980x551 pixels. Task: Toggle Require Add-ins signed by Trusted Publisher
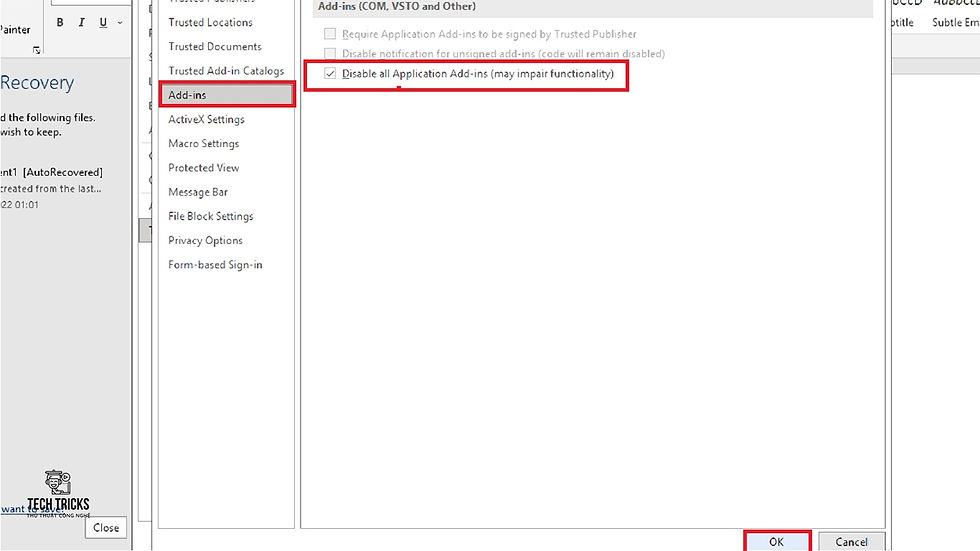pos(330,34)
